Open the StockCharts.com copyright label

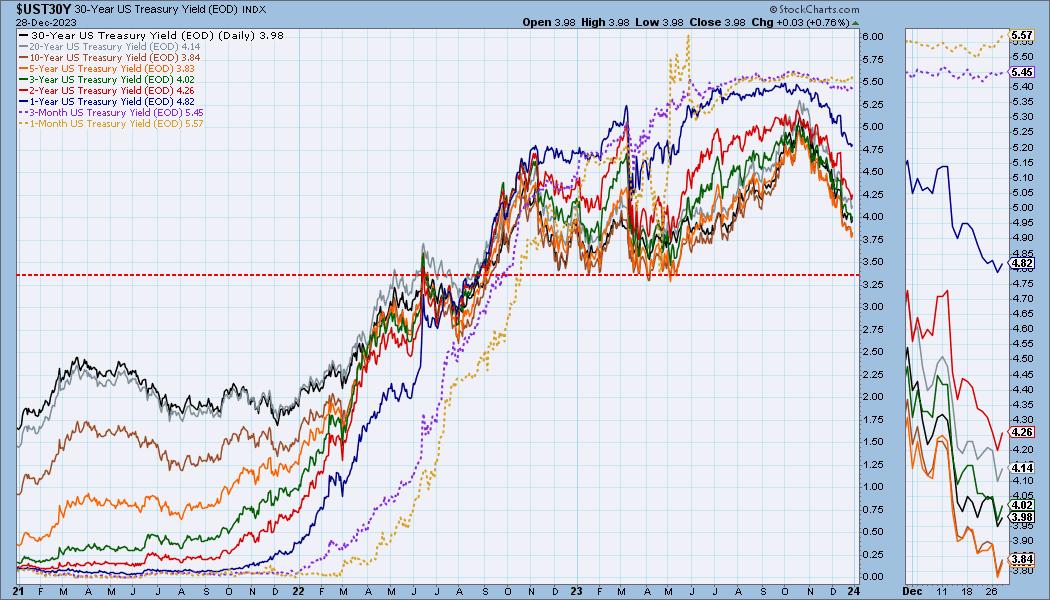[814, 9]
